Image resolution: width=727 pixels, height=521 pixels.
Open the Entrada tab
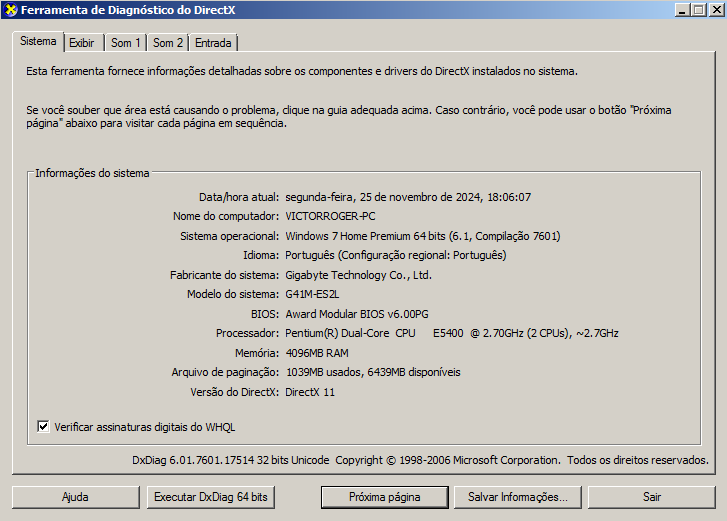[213, 43]
